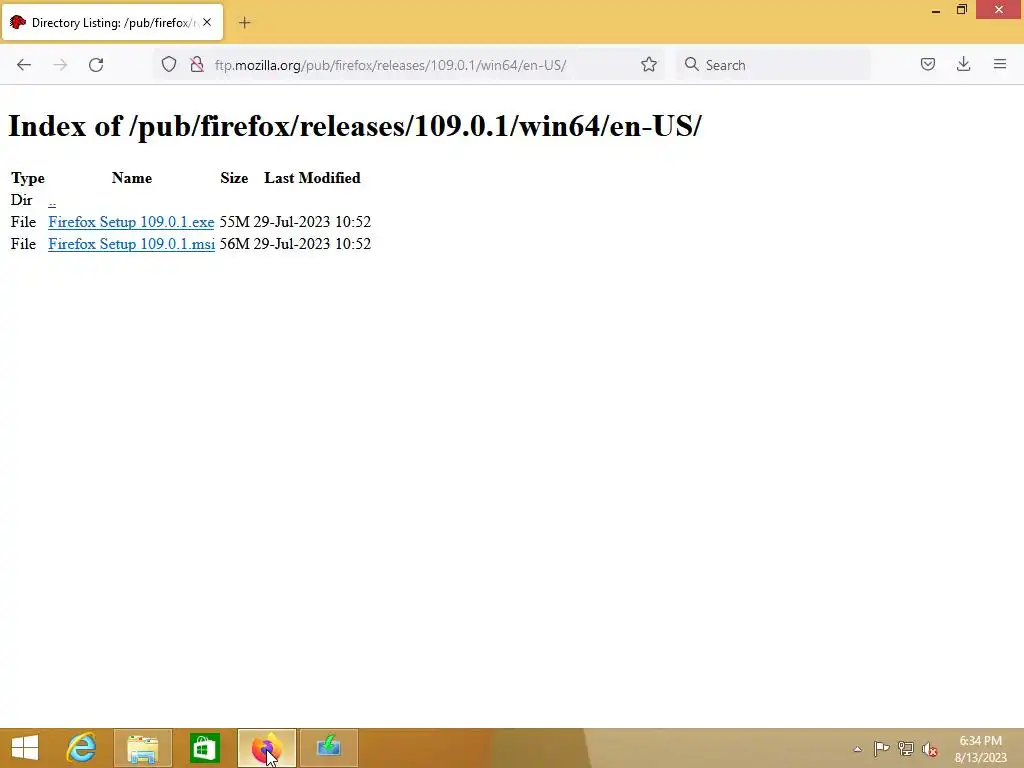Bookmark this page with the star

(x=648, y=64)
